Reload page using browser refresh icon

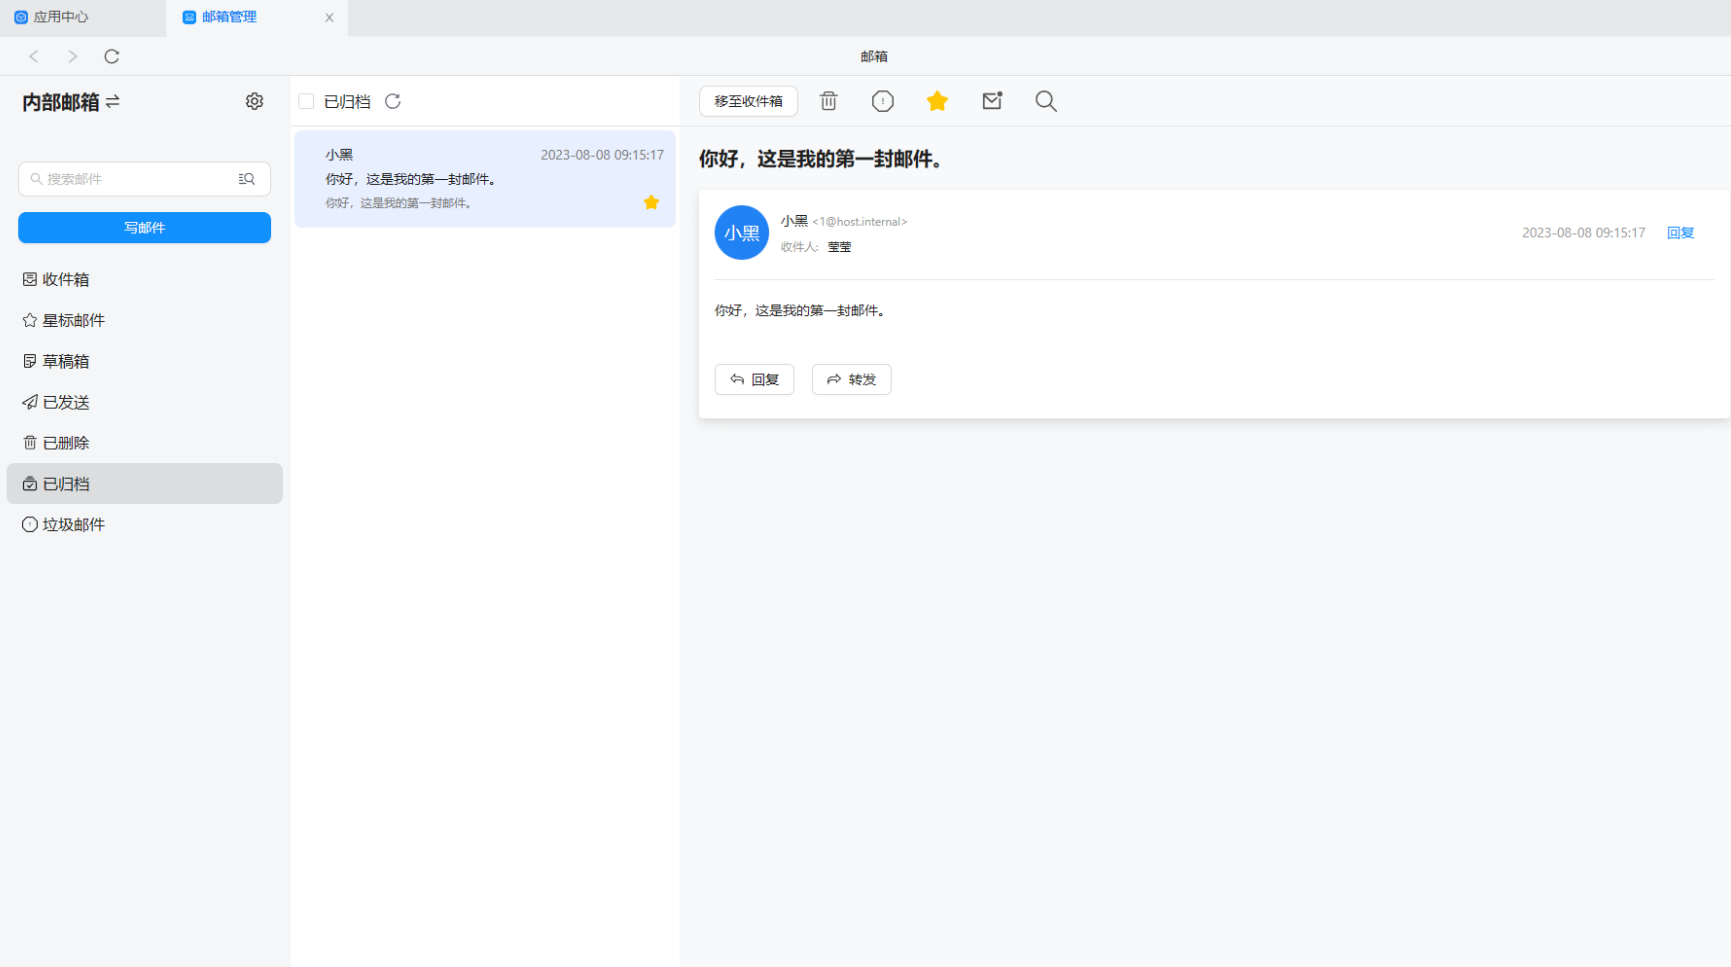pos(112,56)
